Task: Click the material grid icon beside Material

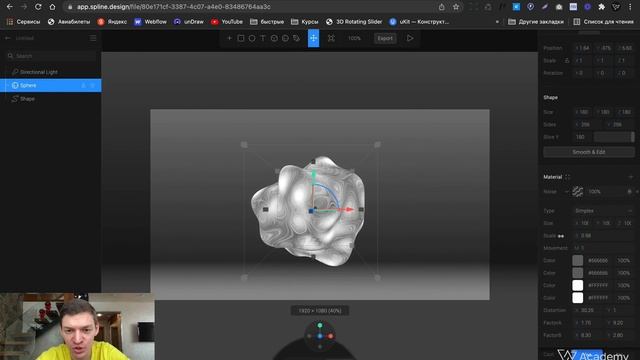Action: [x=568, y=177]
